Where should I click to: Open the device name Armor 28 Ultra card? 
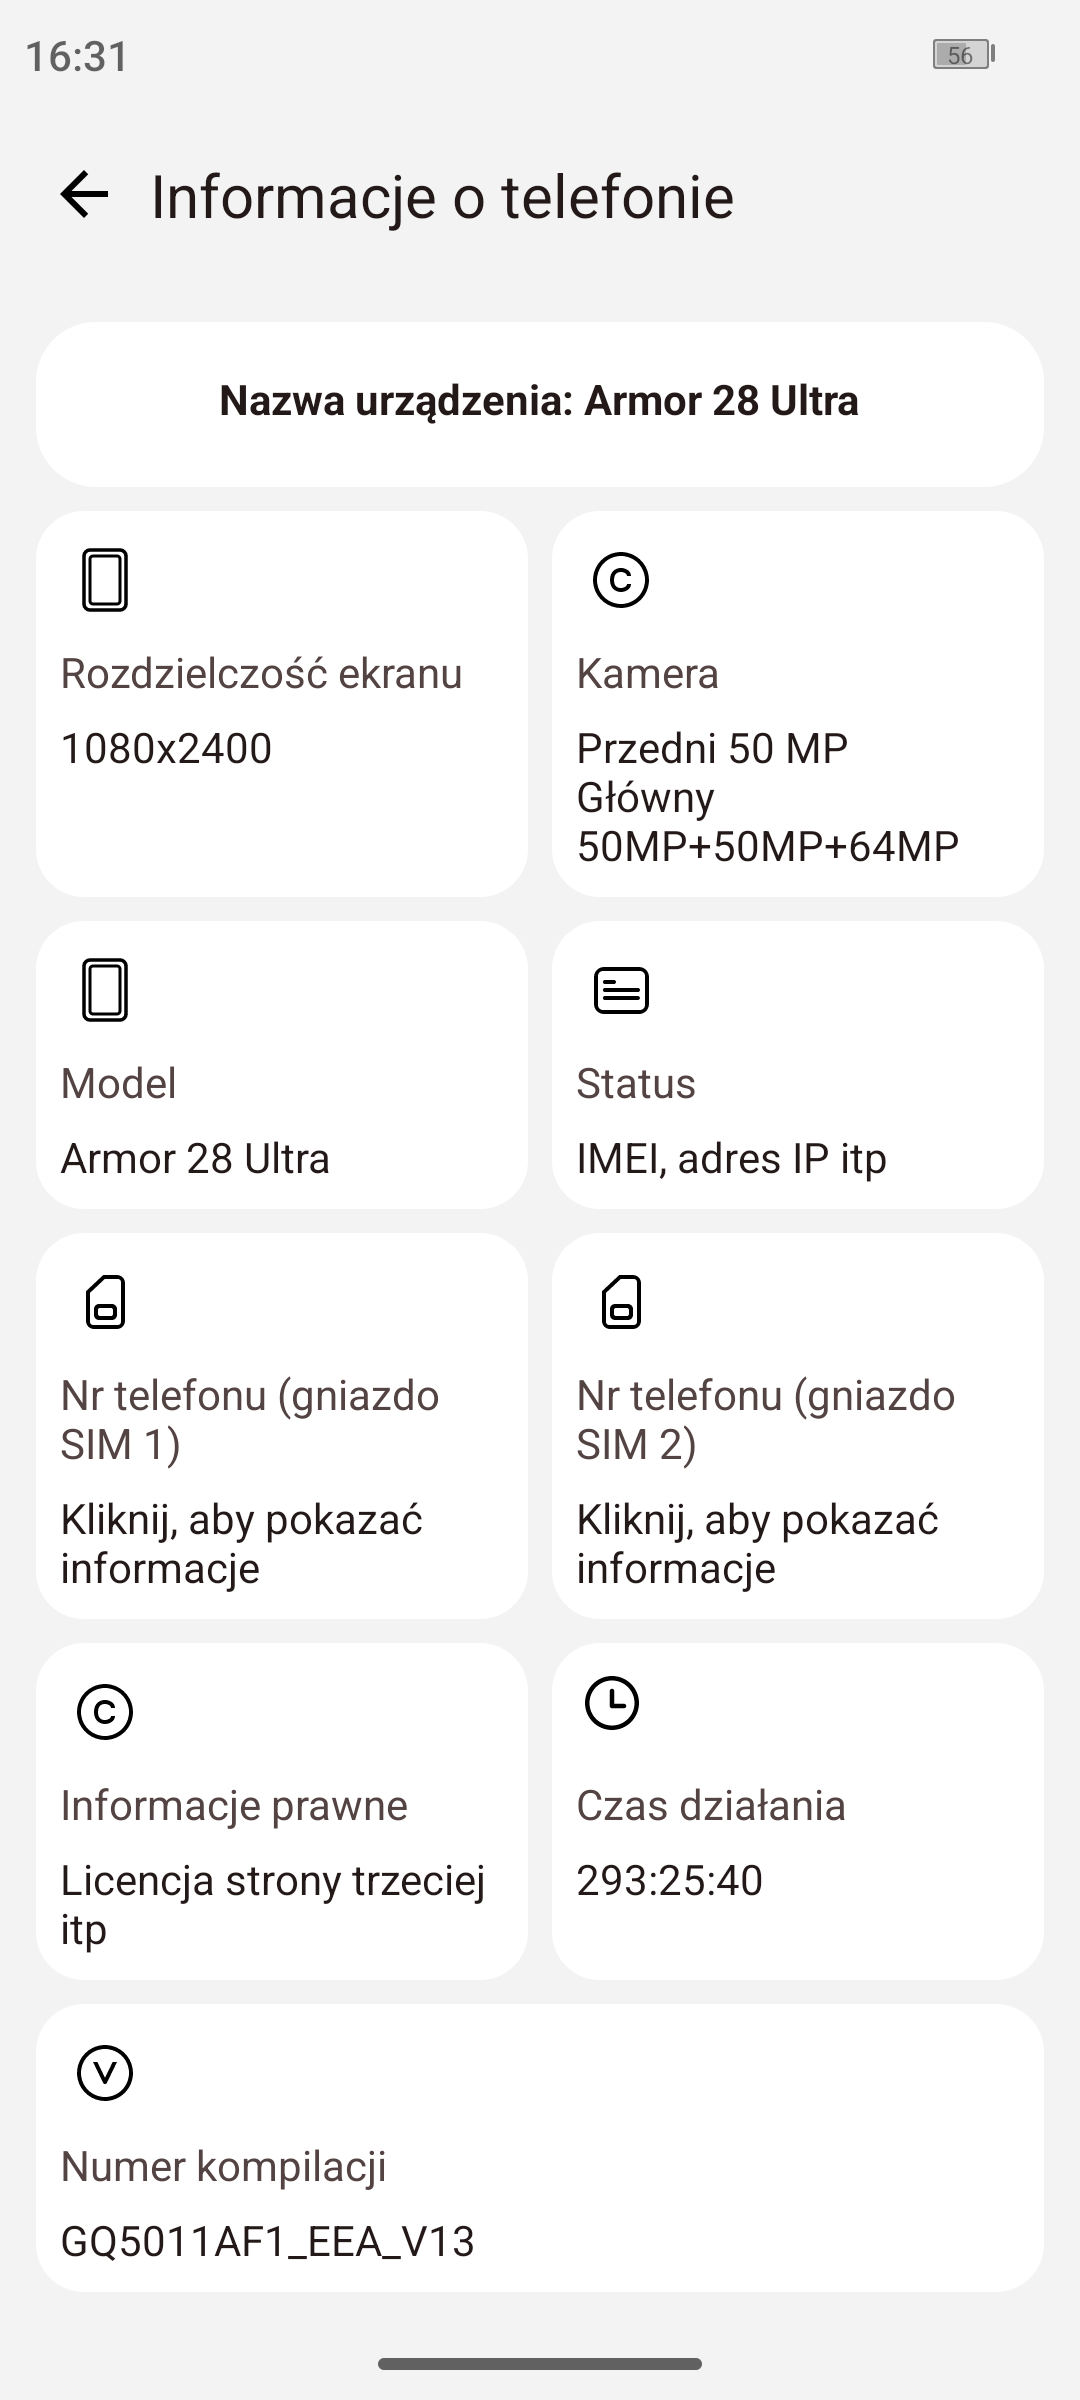coord(539,402)
